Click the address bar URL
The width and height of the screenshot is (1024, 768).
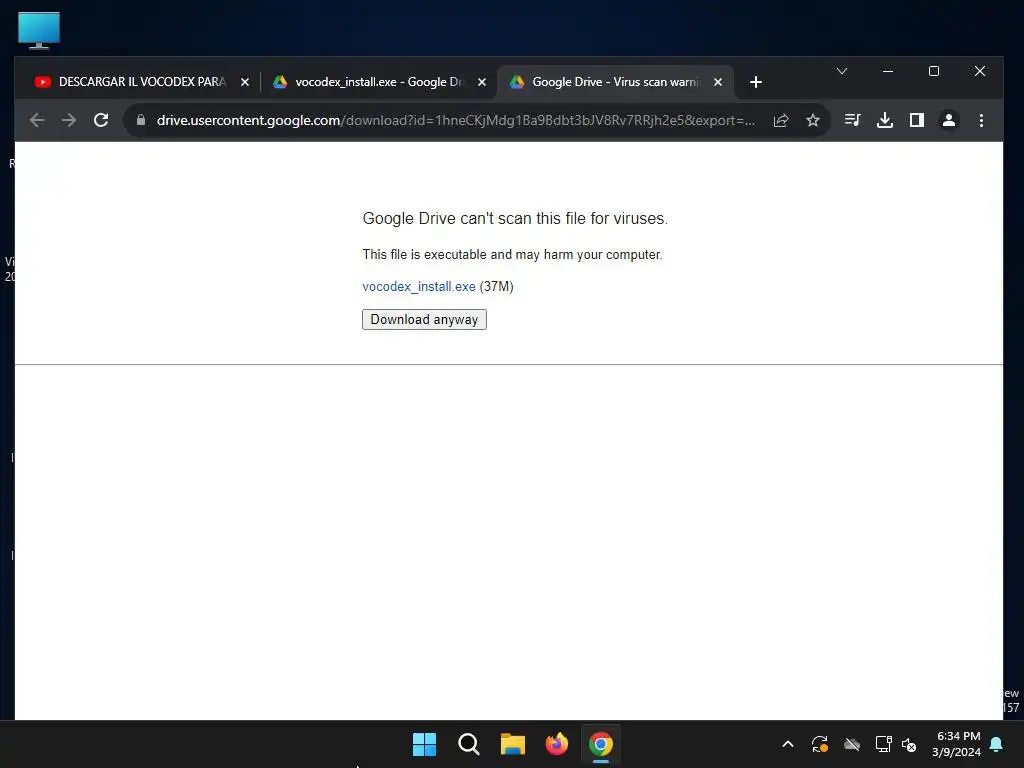pyautogui.click(x=455, y=120)
